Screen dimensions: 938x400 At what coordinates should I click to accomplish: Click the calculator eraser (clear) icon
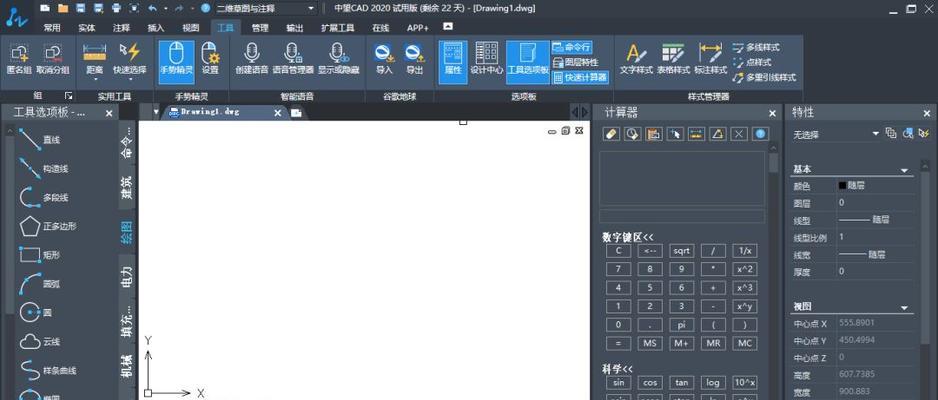611,134
